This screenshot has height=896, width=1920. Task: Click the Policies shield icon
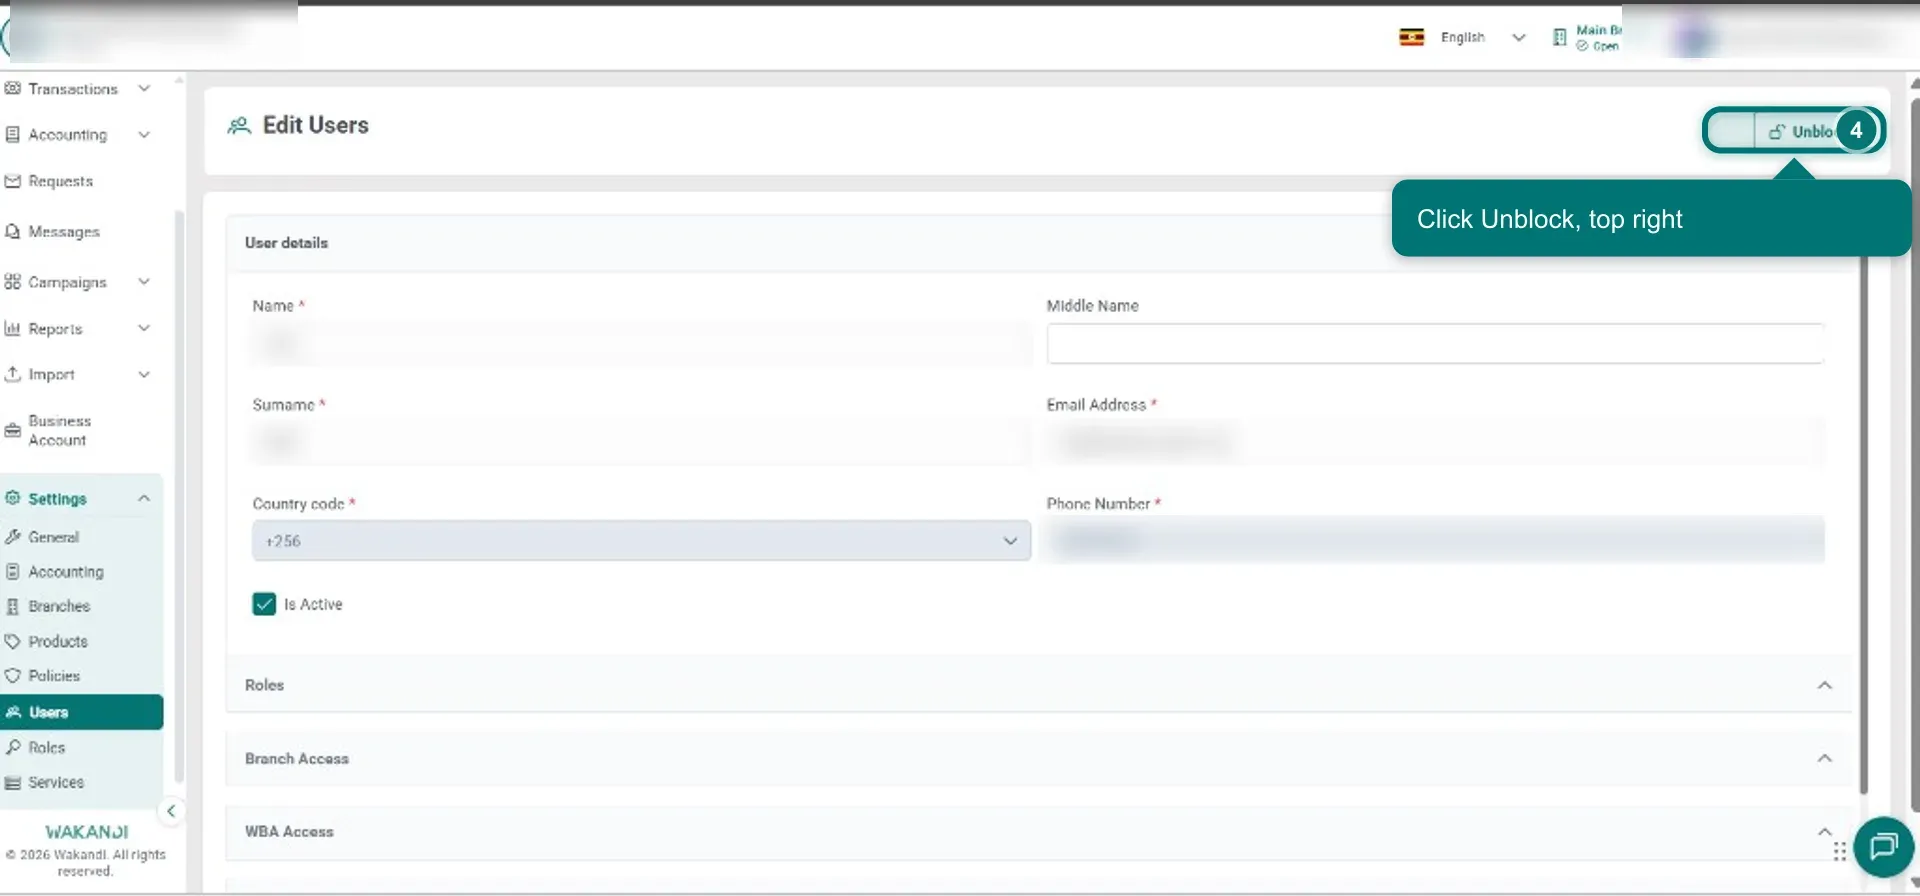tap(12, 676)
